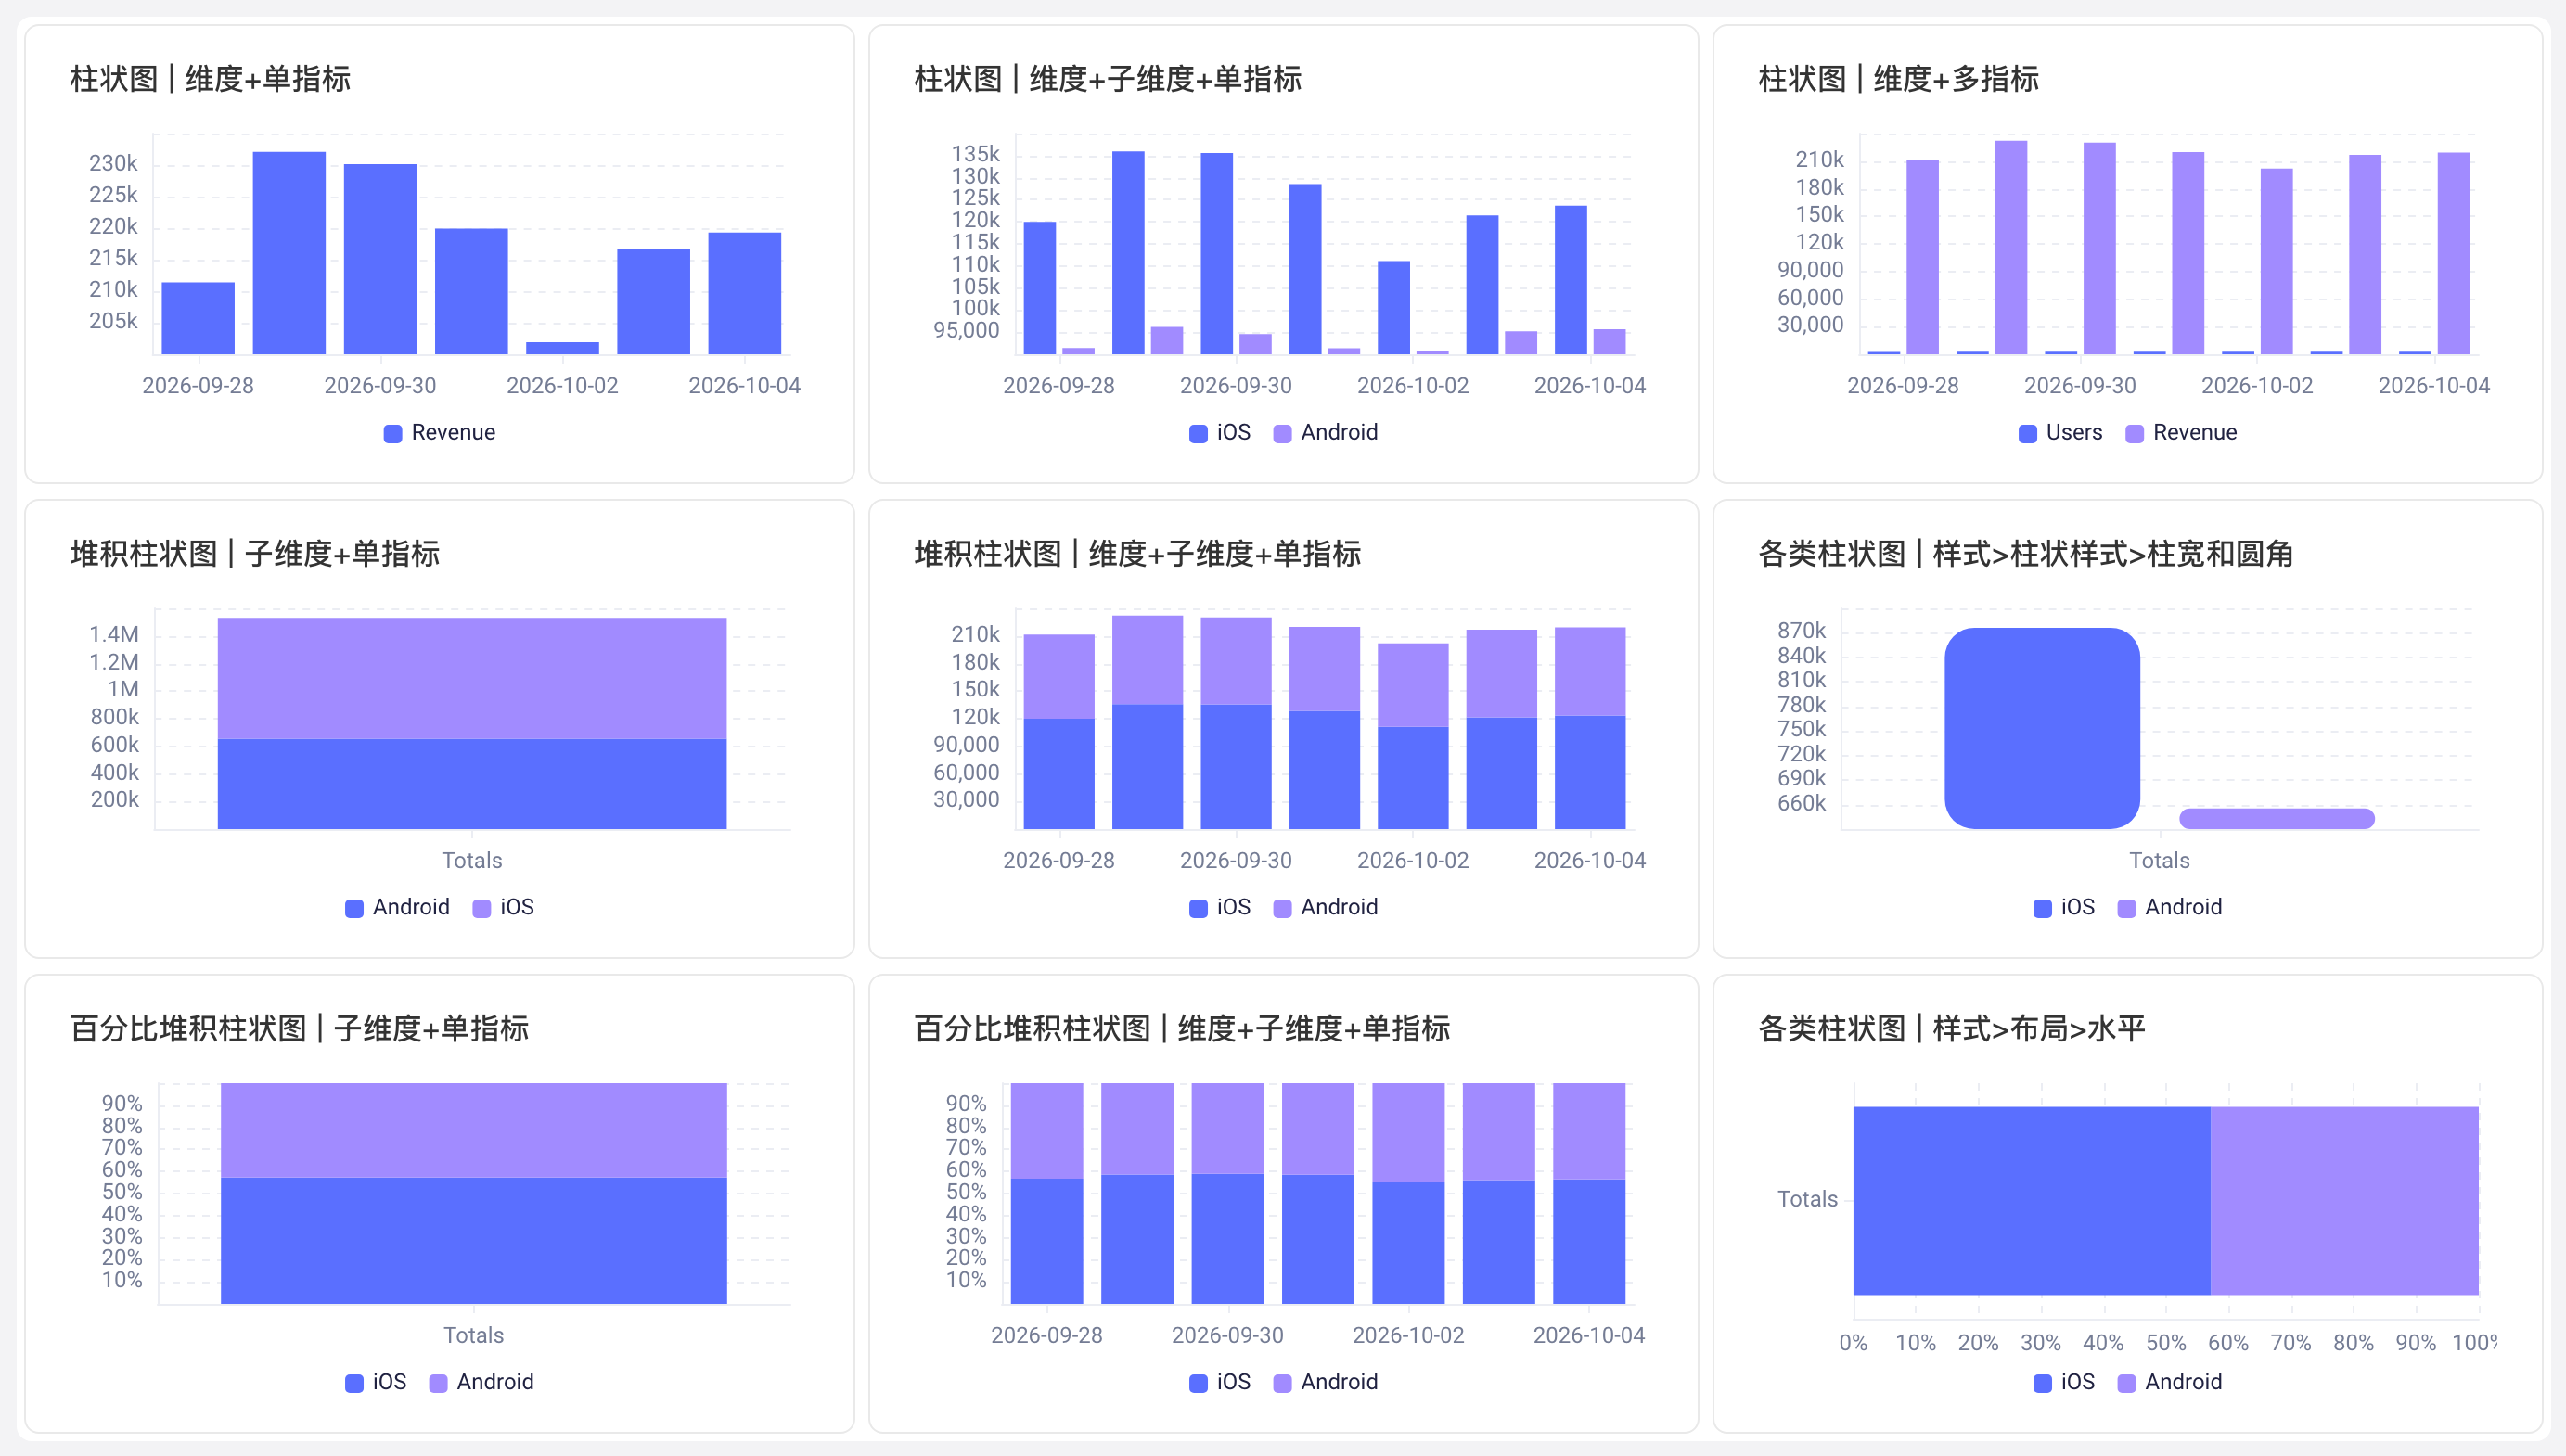The height and width of the screenshot is (1456, 2566).
Task: Toggle the iOS legend in the 百分比堆积柱状图 | 子维度+单指标 chart
Action: (376, 1382)
